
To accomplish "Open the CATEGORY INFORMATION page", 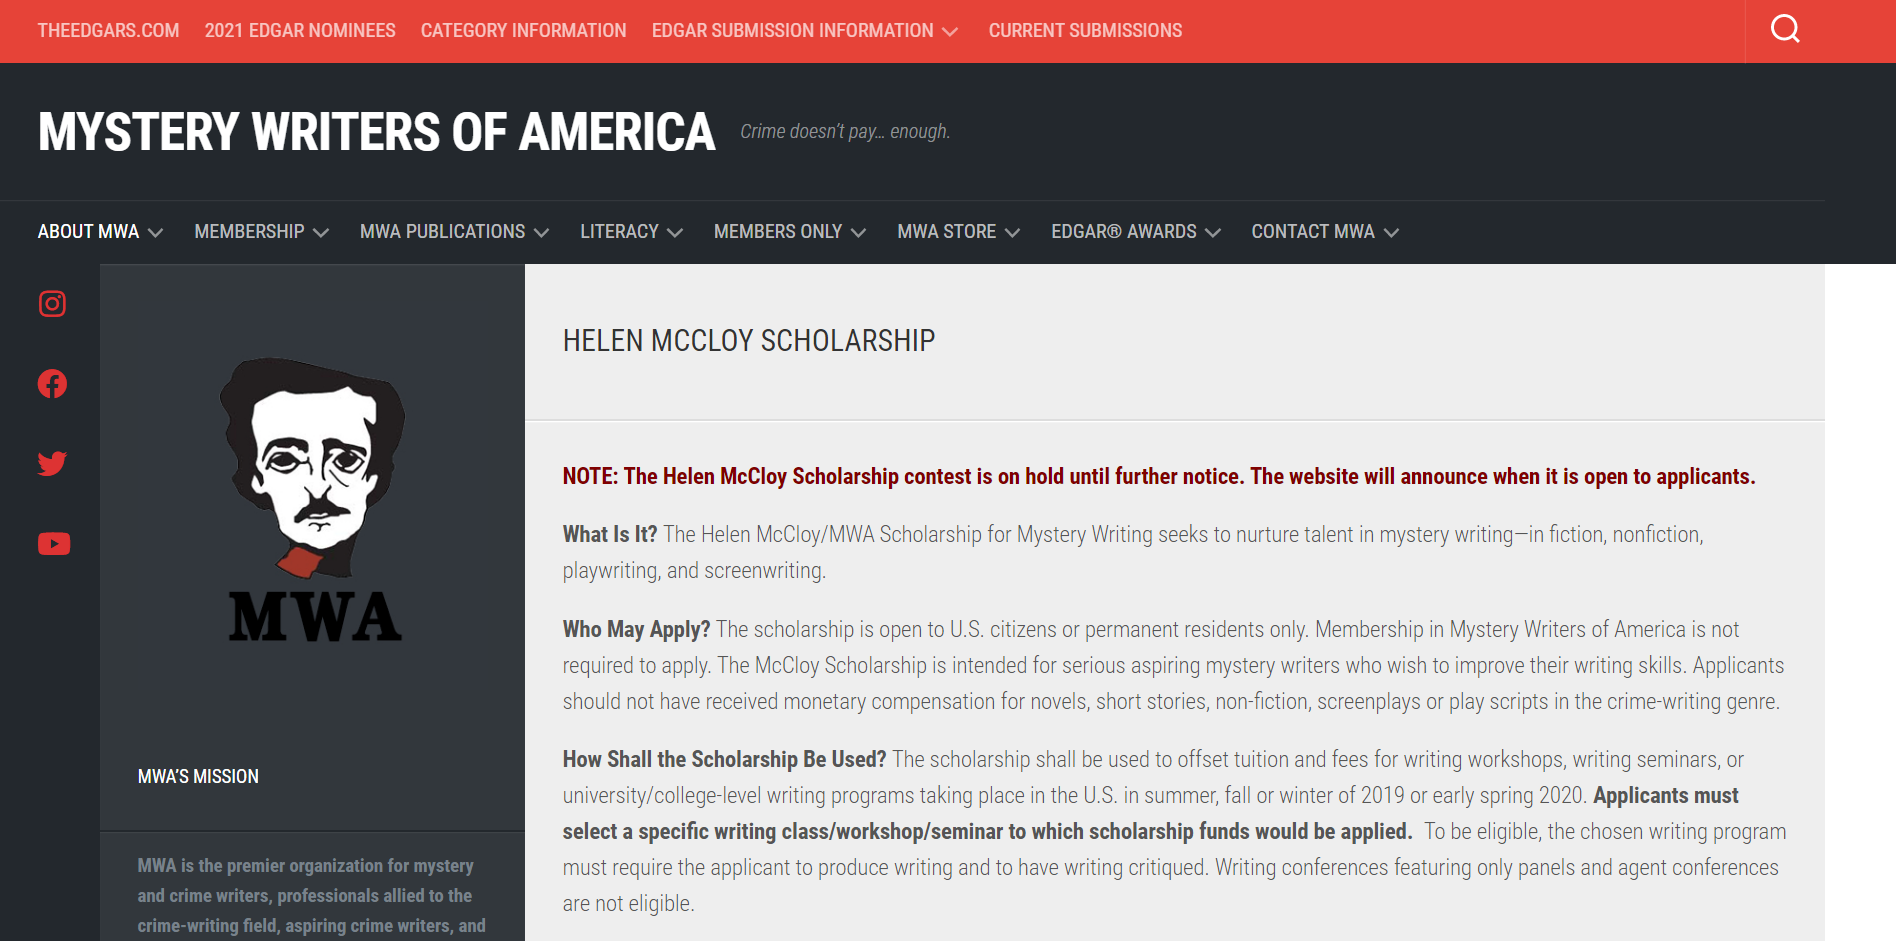I will coord(523,30).
